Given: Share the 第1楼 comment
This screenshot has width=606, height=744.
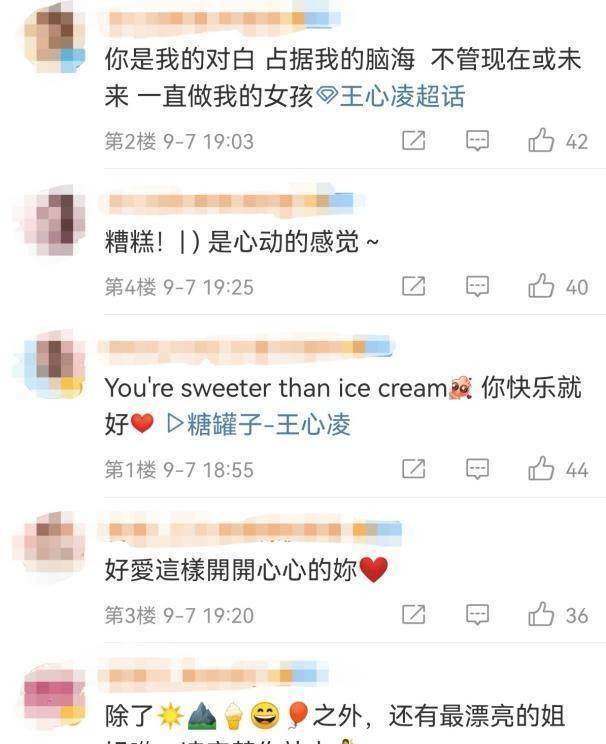Looking at the screenshot, I should [x=413, y=469].
